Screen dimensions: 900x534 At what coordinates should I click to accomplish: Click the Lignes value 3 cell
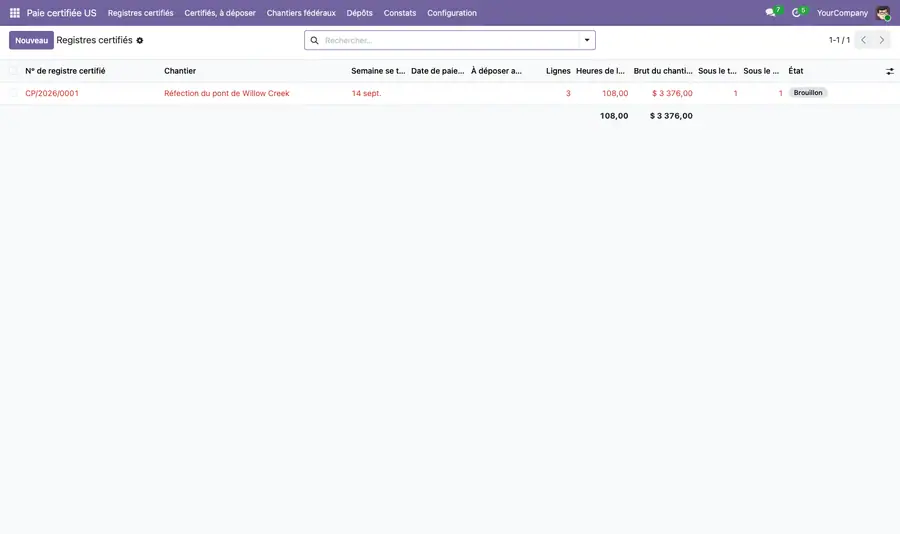click(x=568, y=93)
